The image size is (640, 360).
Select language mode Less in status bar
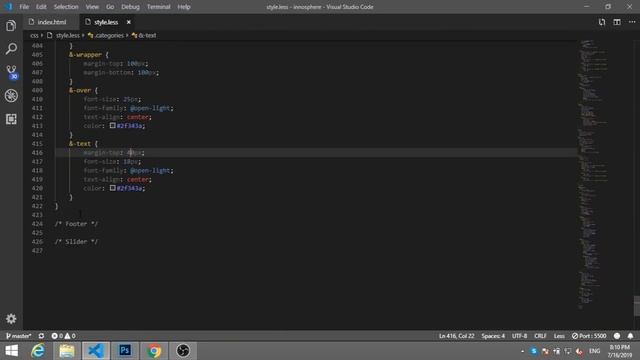click(559, 336)
